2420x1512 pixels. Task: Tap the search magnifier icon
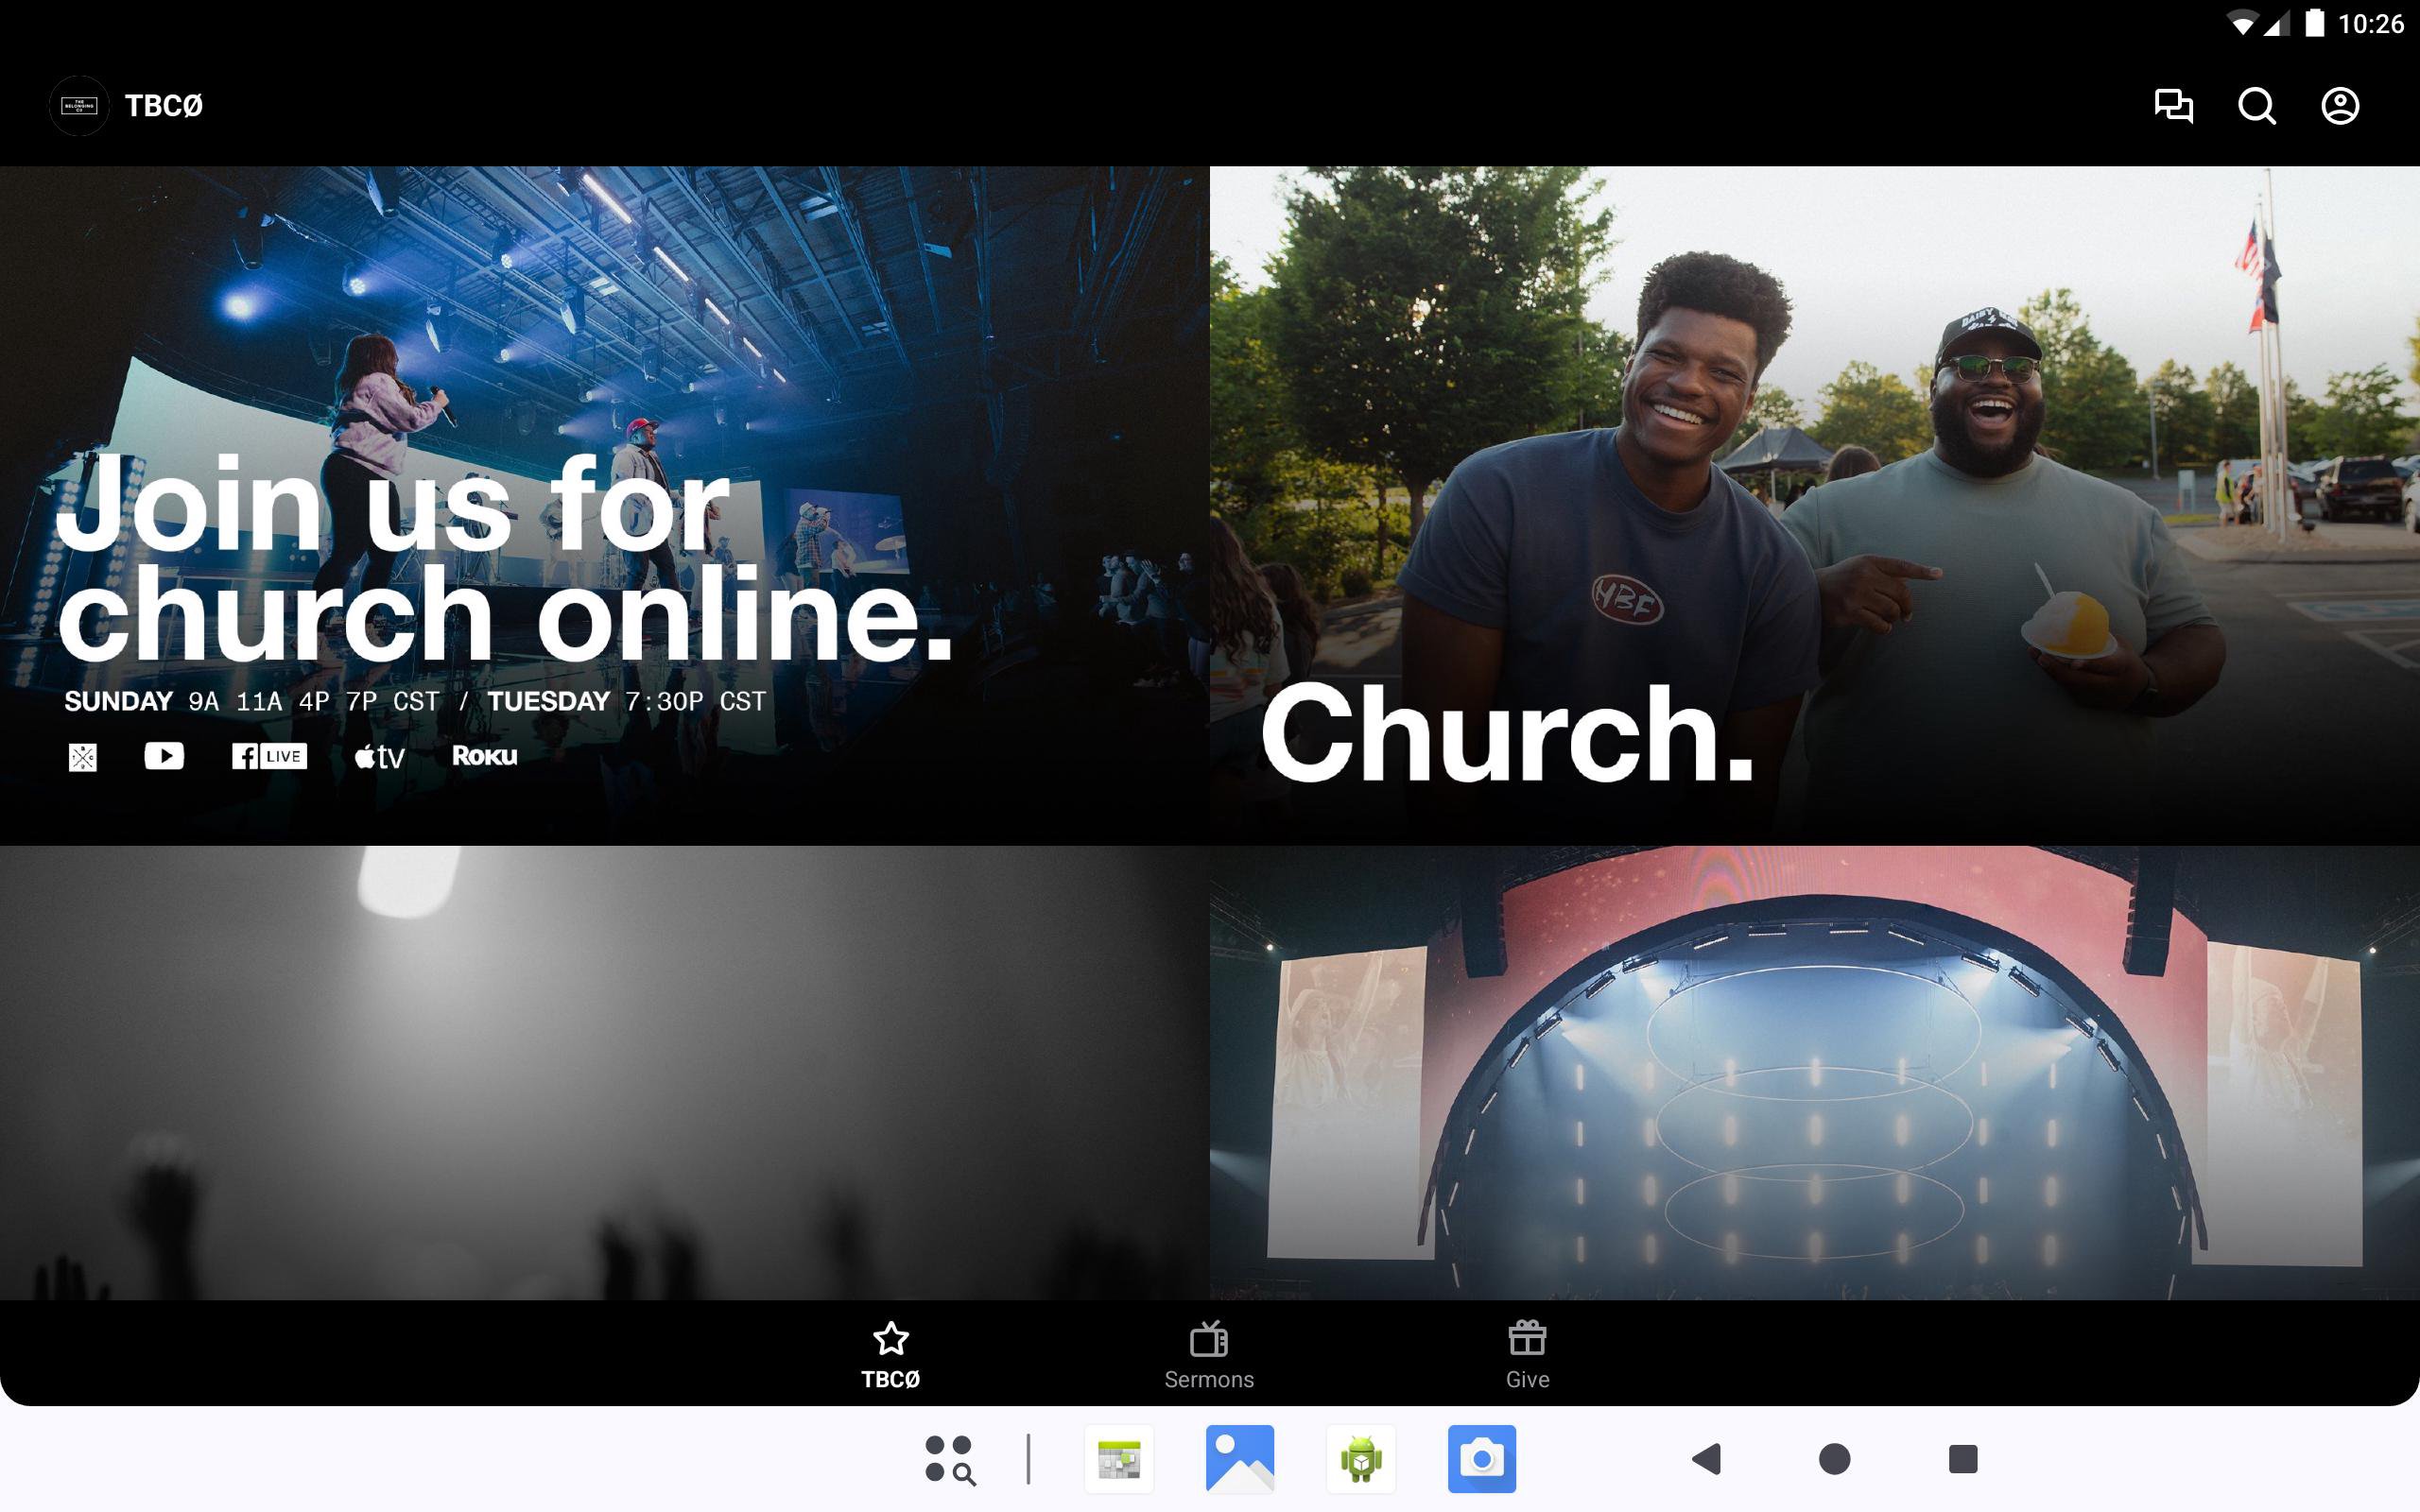point(2256,105)
